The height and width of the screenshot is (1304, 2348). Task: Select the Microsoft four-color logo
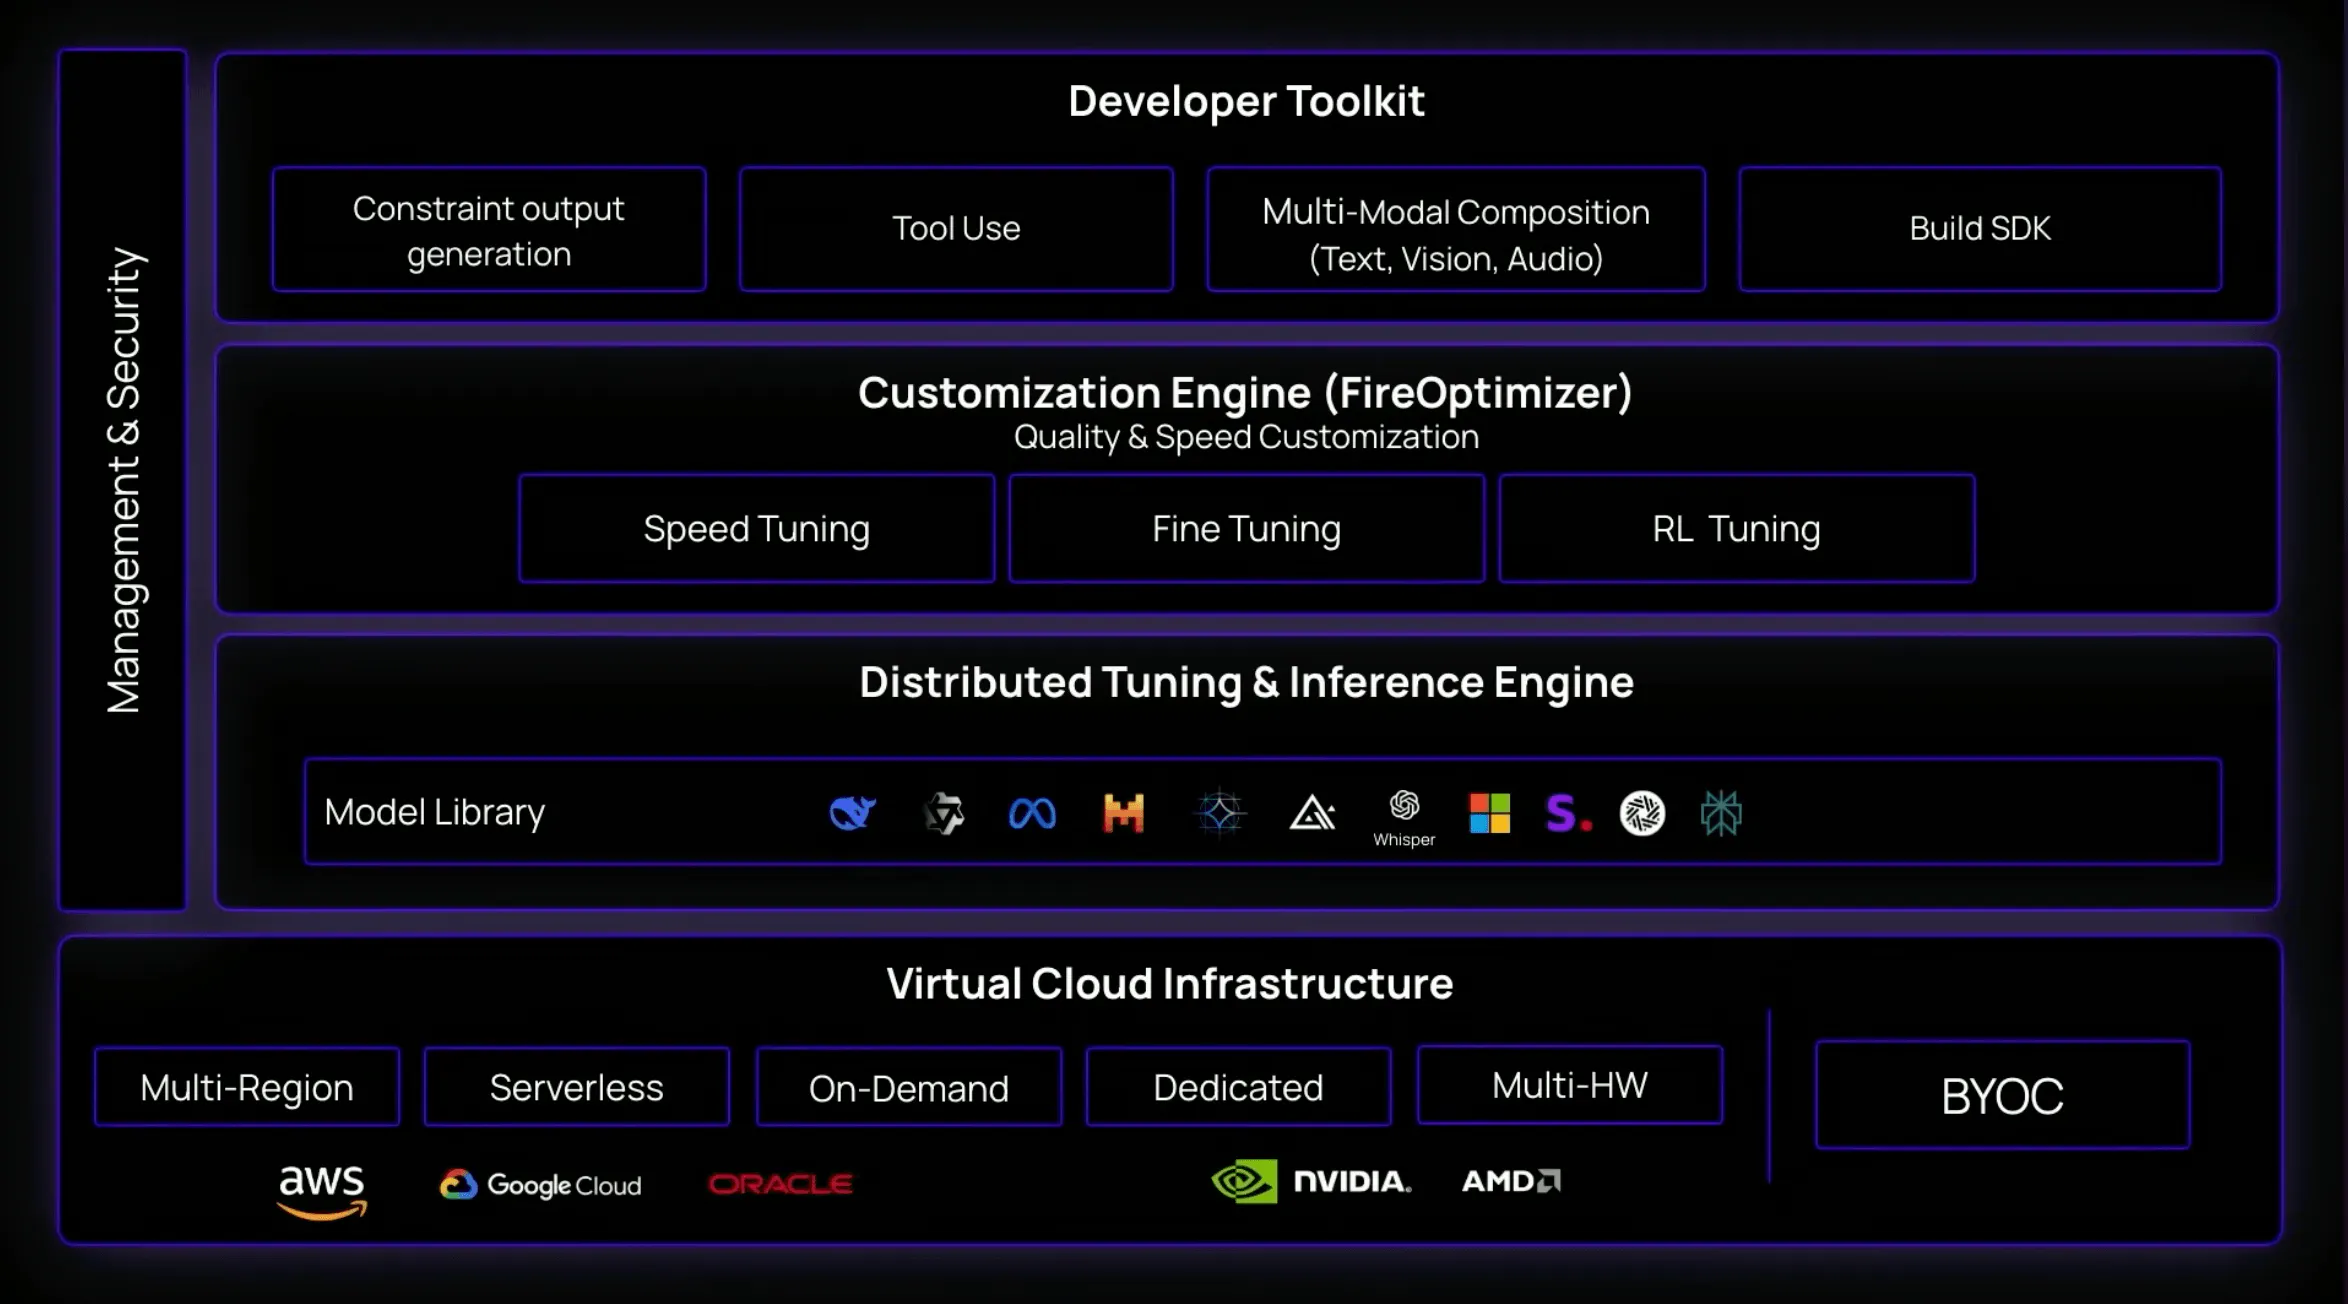point(1489,813)
